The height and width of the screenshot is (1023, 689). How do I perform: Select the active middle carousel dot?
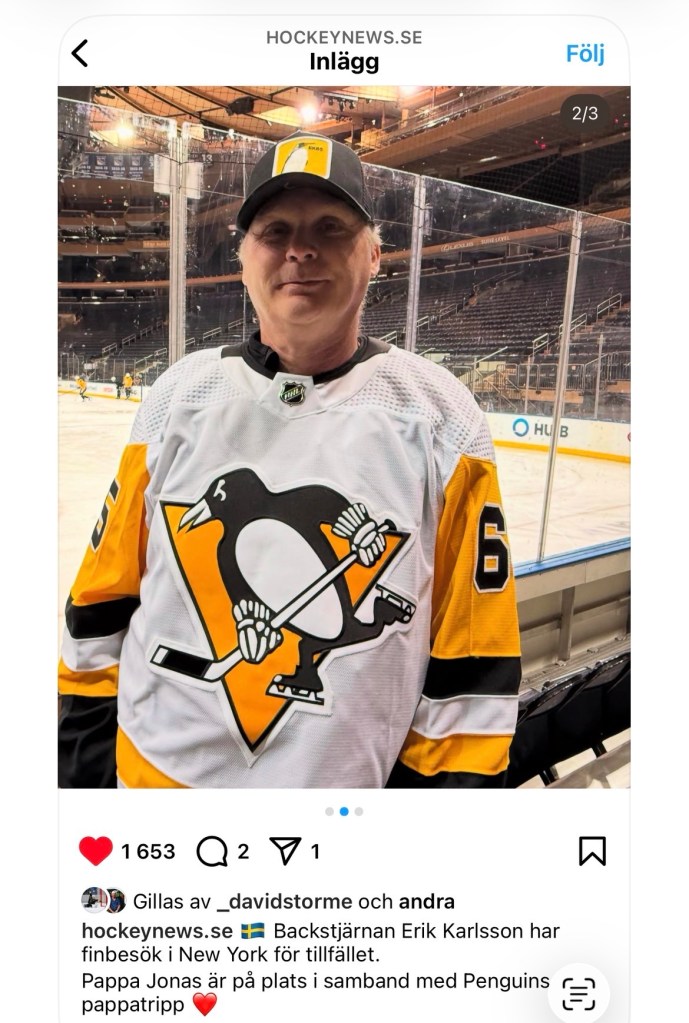pos(344,811)
